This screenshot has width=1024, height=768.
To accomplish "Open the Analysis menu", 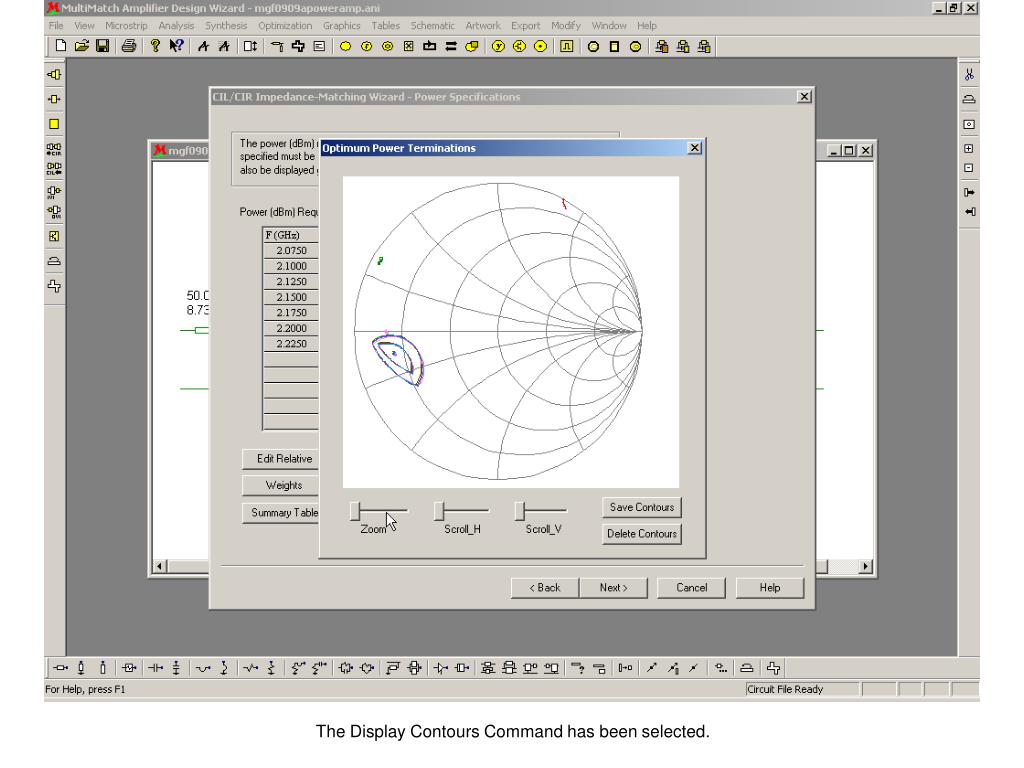I will [x=176, y=25].
